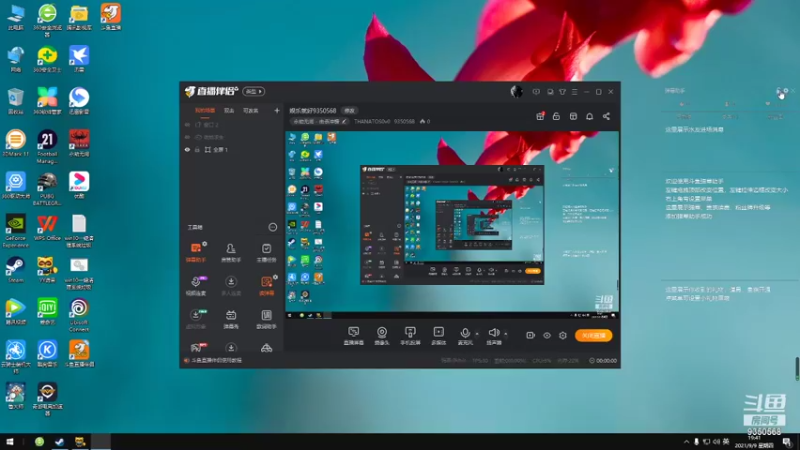Open the skin/theme icon in the title bar
Screen dimensions: 800x450
click(562, 92)
